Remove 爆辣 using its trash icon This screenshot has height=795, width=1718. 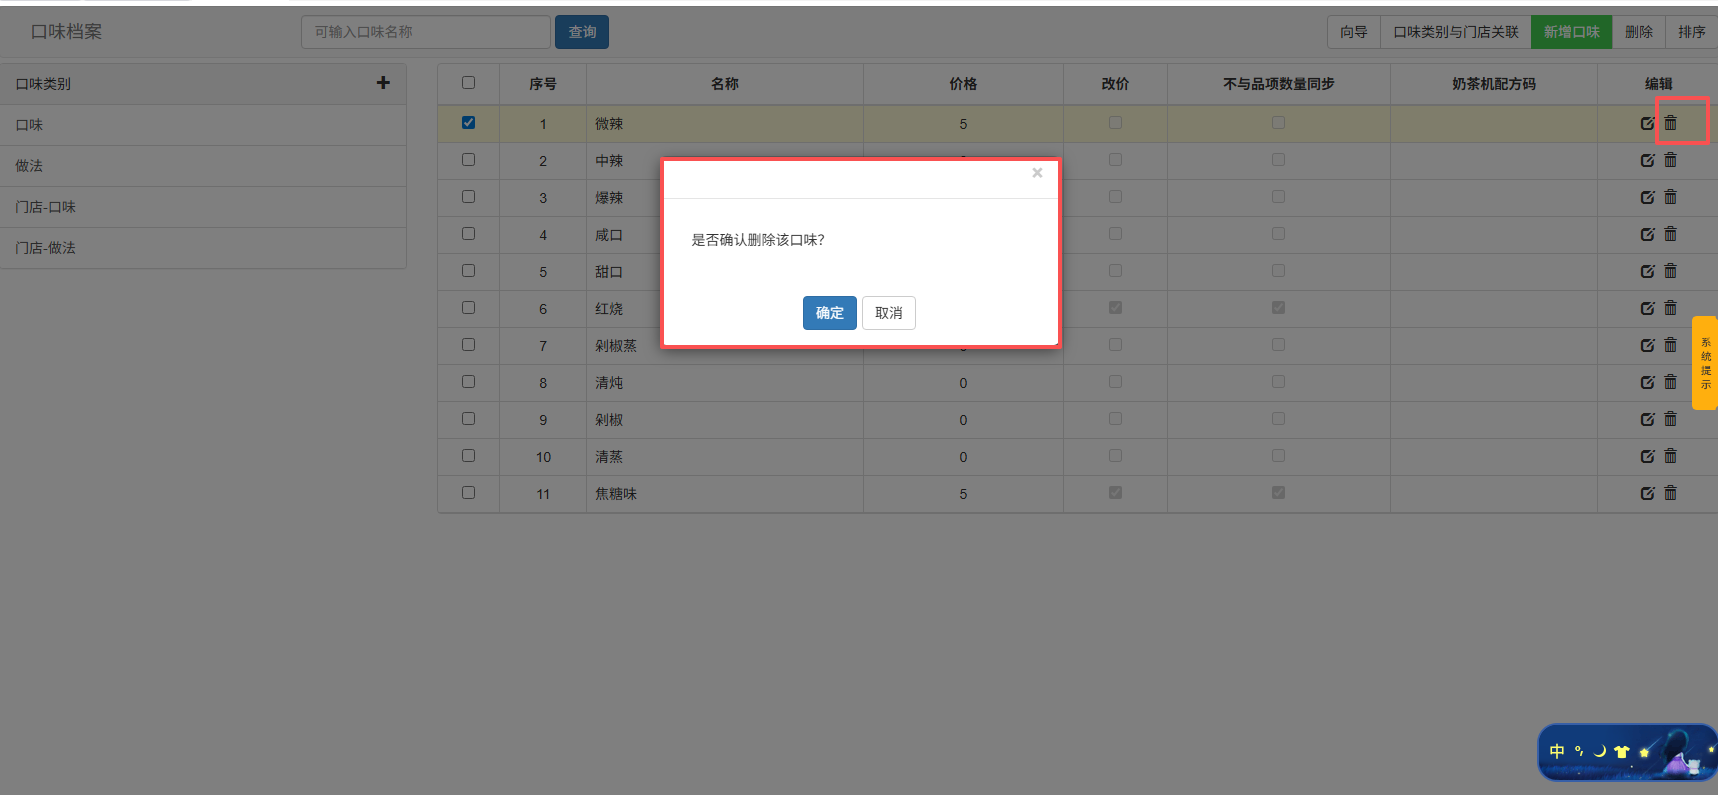(1670, 197)
